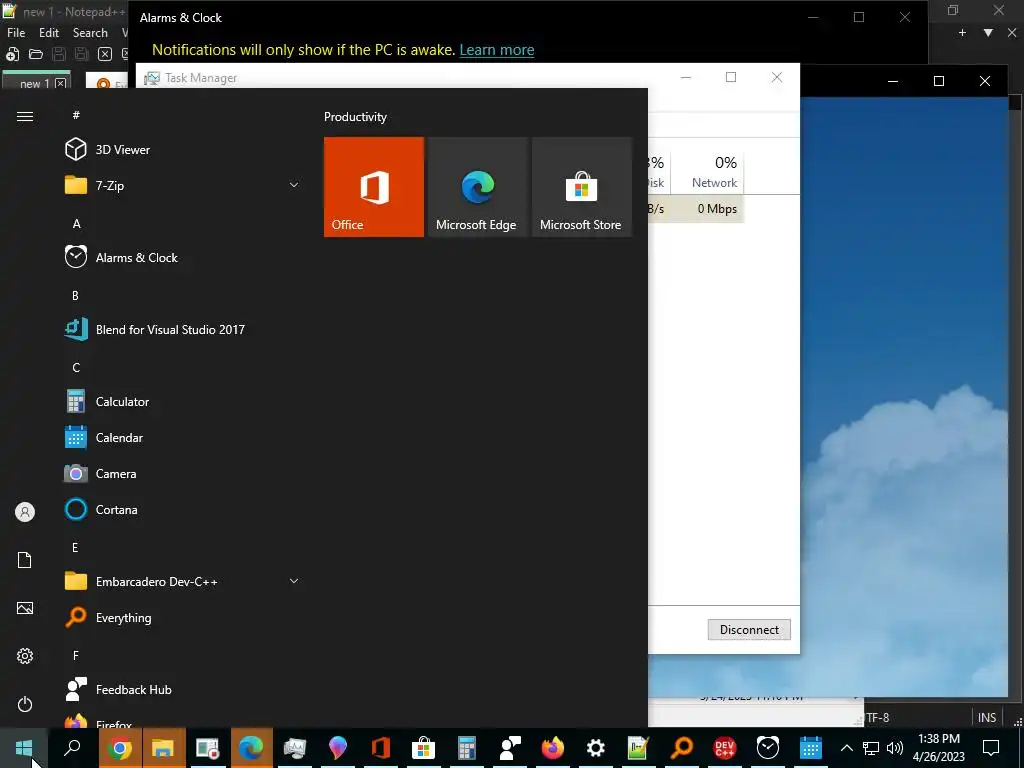The width and height of the screenshot is (1024, 768).
Task: Follow the Learn more link in Alarms & Clock
Action: pos(497,50)
